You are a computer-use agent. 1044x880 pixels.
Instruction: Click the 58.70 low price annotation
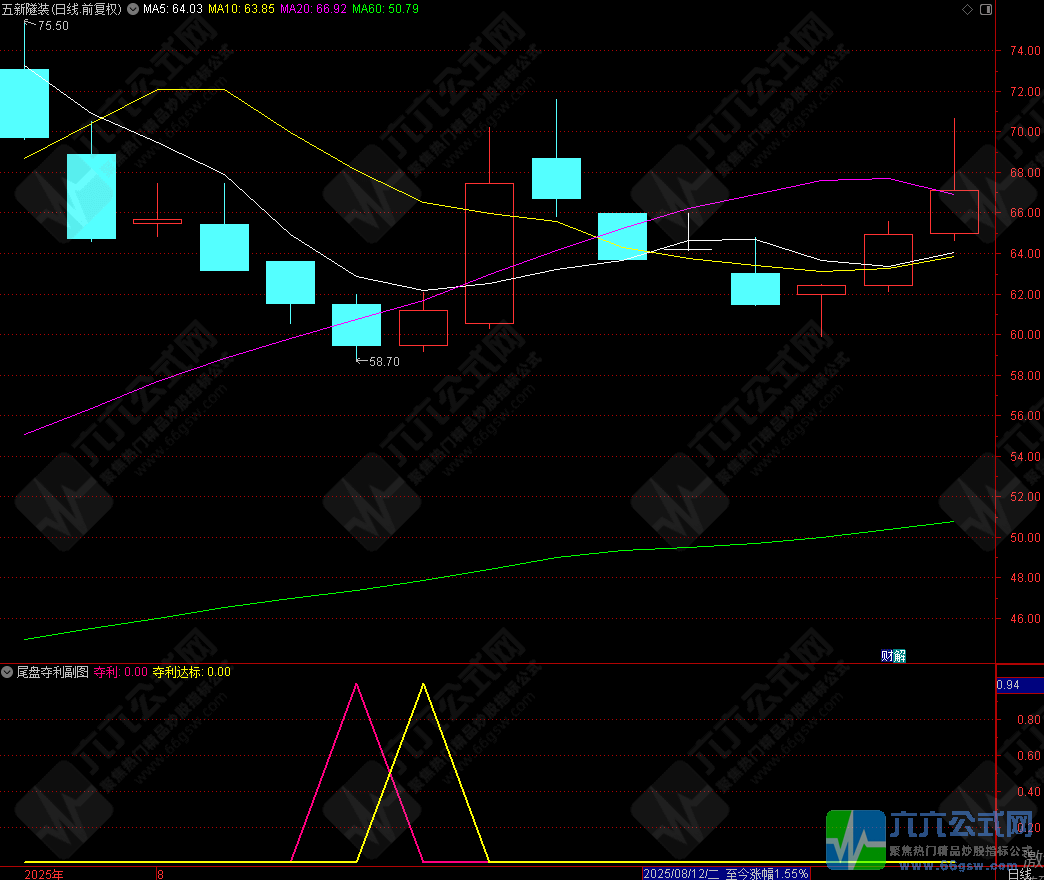pos(383,362)
